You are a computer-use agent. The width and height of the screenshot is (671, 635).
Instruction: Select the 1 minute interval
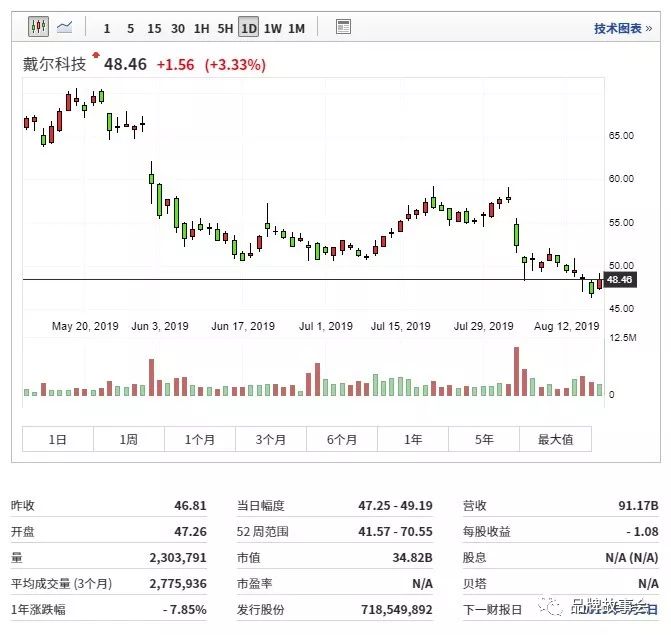pos(107,28)
